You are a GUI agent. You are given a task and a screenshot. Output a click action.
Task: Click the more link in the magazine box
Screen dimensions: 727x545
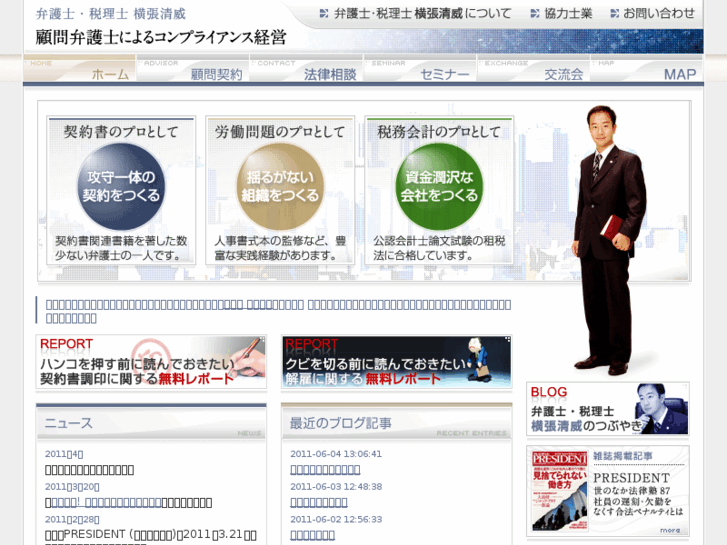point(670,530)
